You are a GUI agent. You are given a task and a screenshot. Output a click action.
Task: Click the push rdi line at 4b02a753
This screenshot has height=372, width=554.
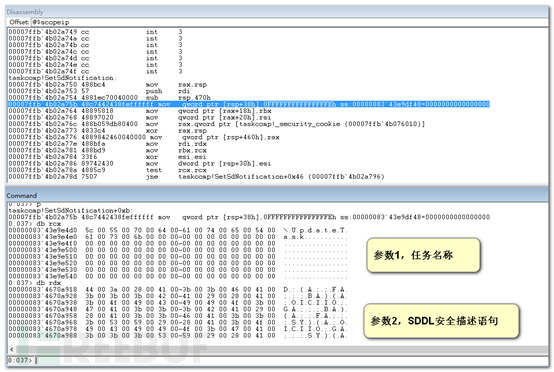pyautogui.click(x=99, y=91)
